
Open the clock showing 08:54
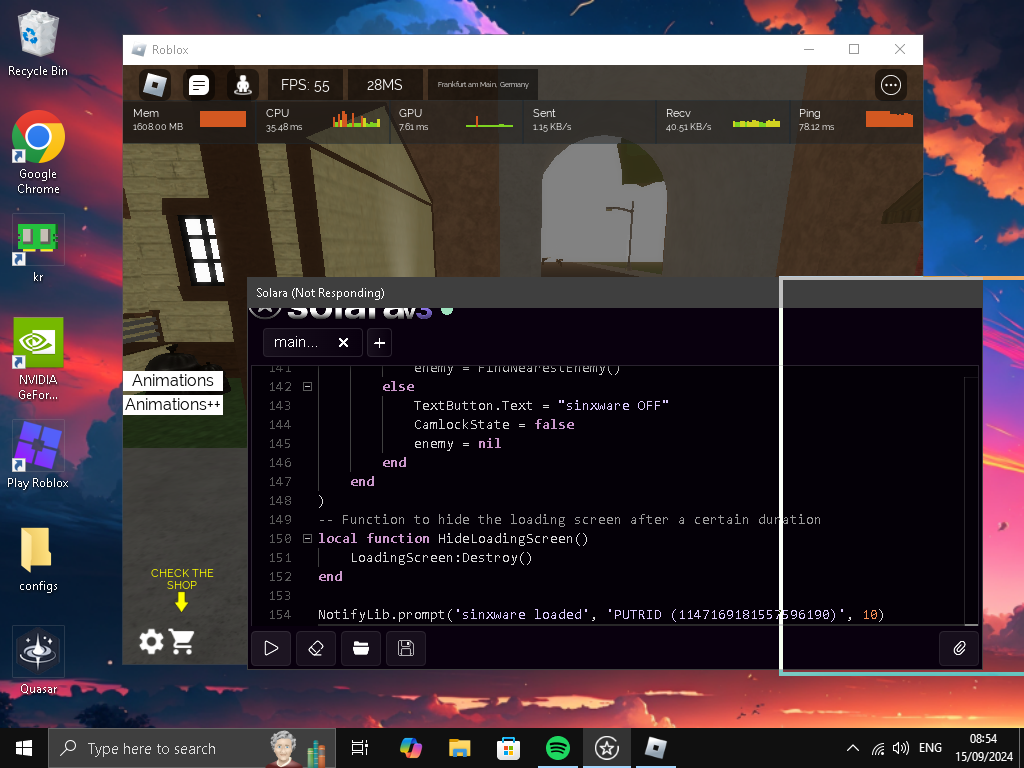pos(984,748)
